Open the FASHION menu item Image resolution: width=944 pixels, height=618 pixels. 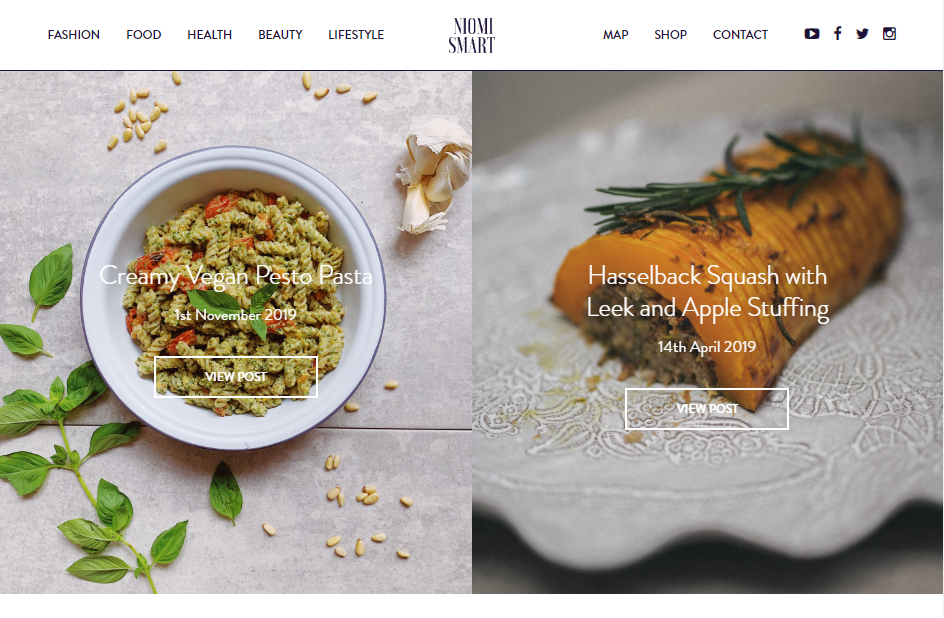(x=73, y=35)
